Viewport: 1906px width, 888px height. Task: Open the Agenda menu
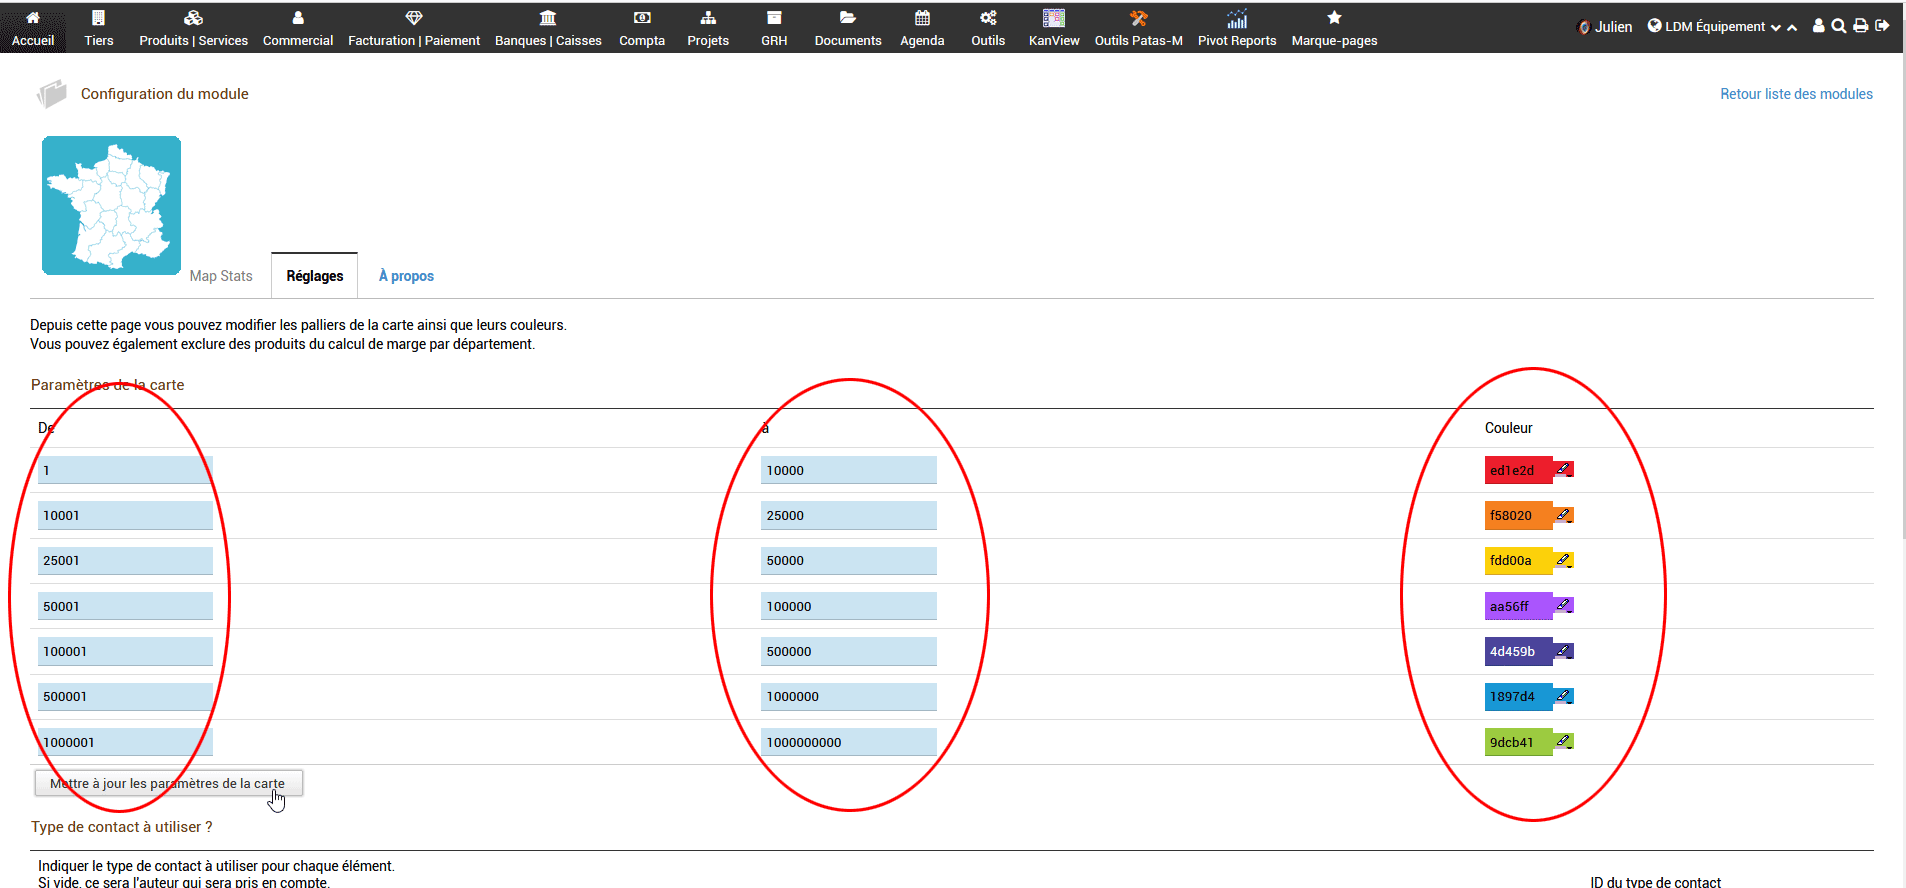922,28
